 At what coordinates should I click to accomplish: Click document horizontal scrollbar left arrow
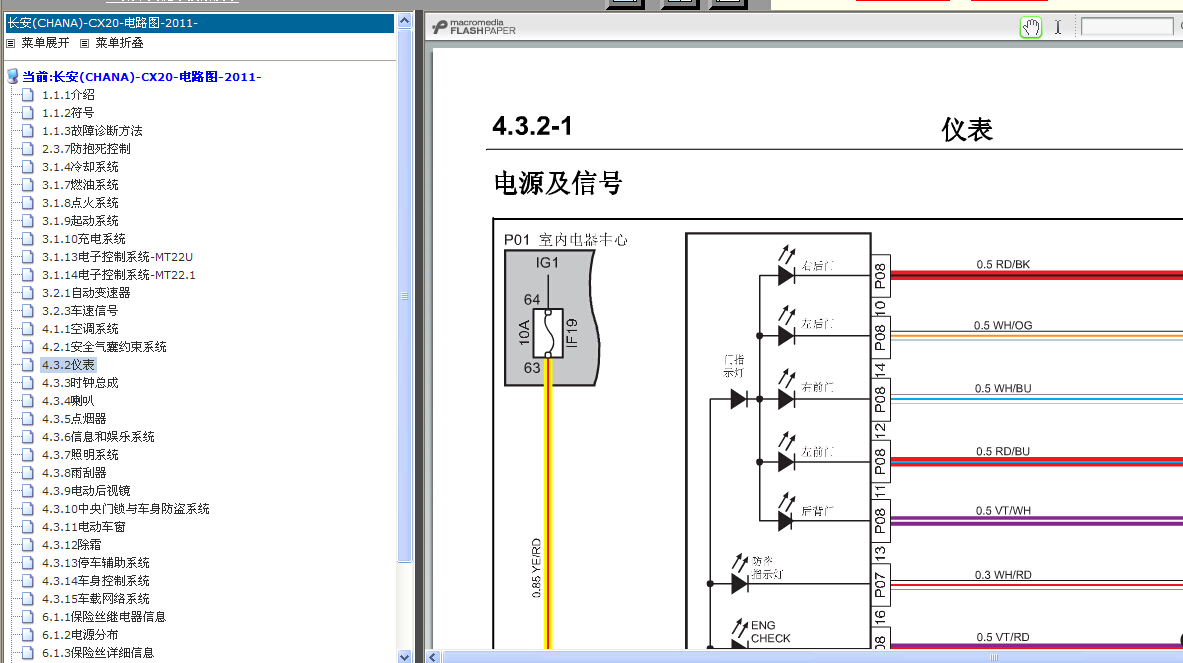(433, 657)
